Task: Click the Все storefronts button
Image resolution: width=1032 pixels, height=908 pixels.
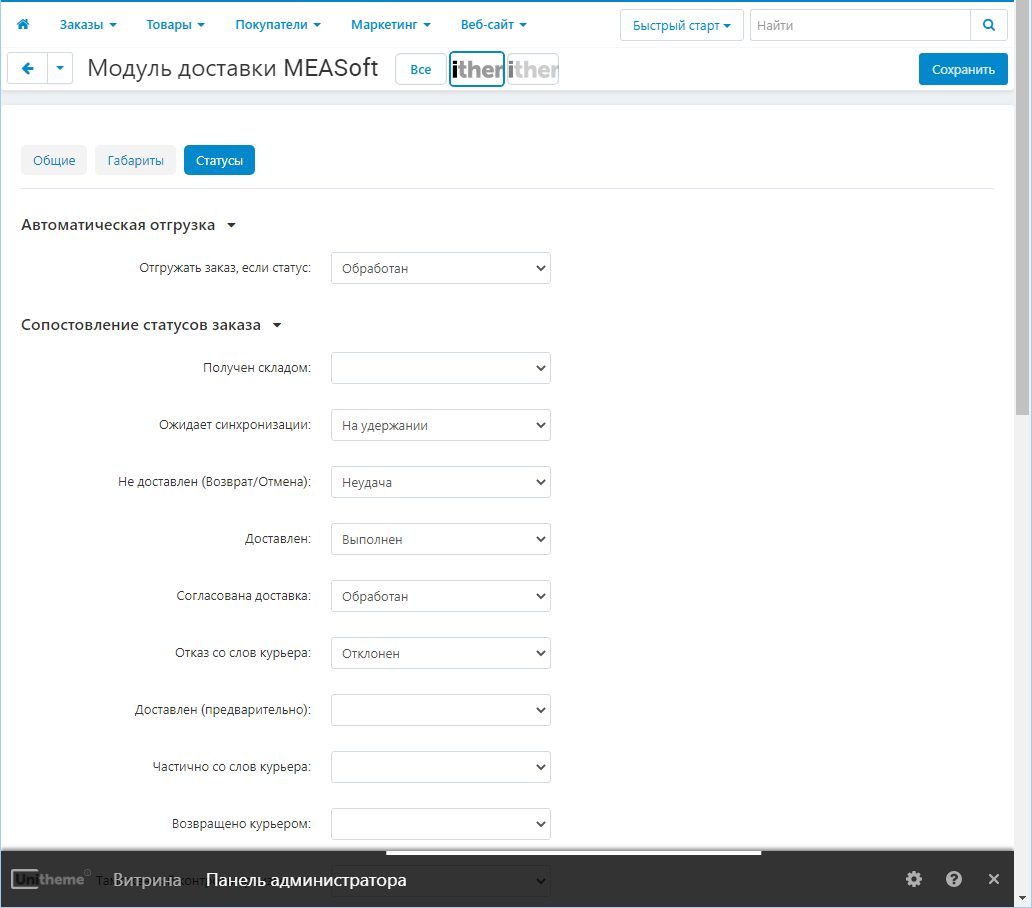Action: (x=421, y=69)
